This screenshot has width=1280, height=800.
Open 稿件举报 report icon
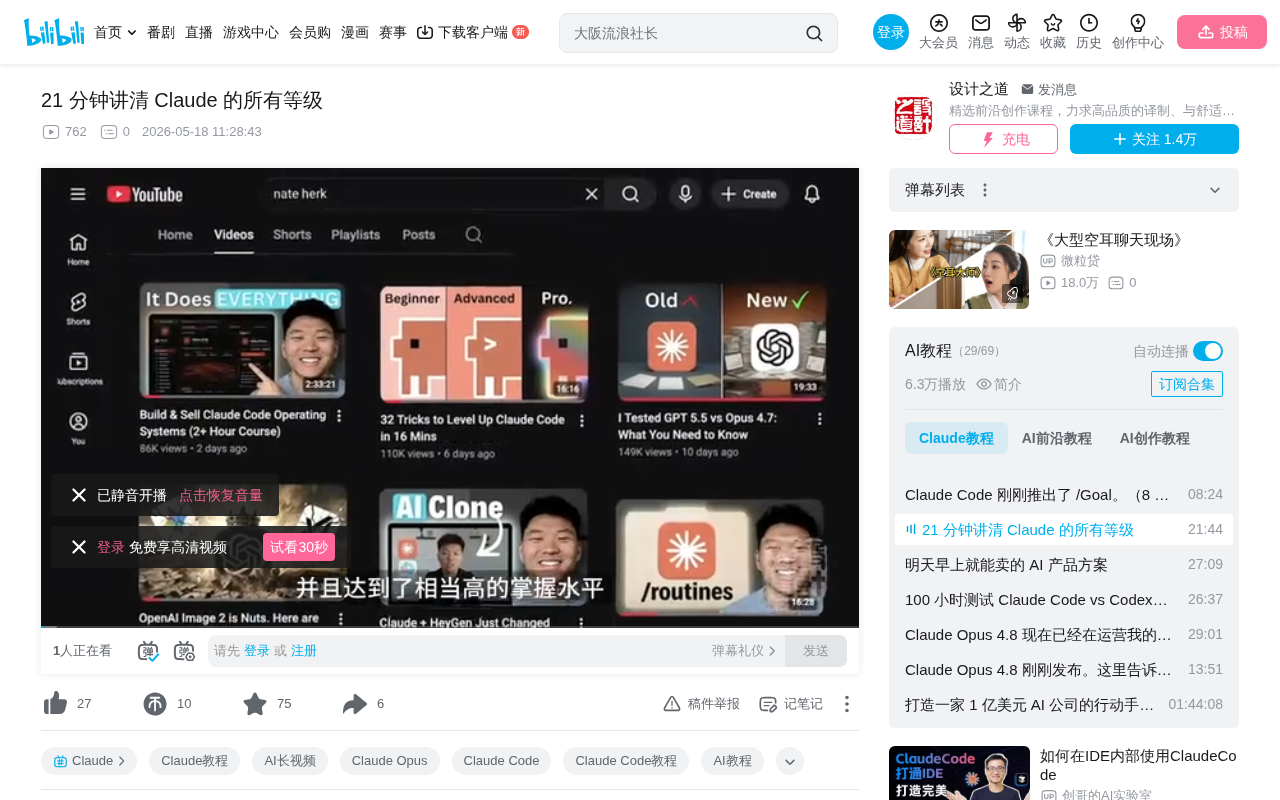coord(672,704)
